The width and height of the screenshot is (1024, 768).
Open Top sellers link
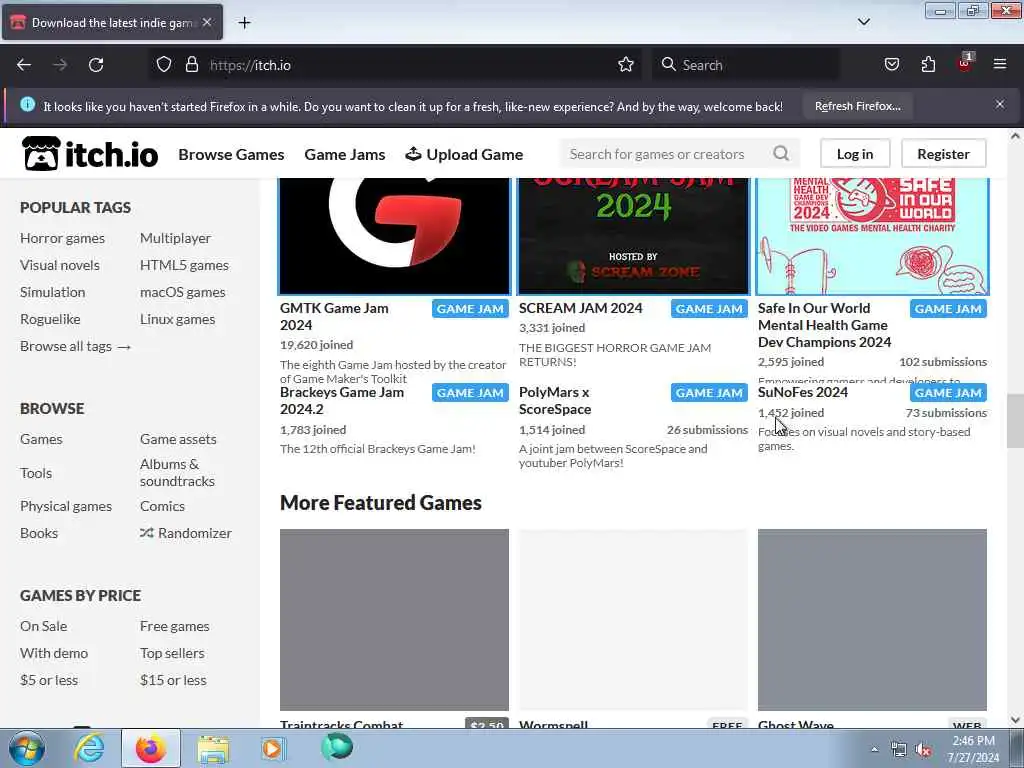tap(172, 653)
